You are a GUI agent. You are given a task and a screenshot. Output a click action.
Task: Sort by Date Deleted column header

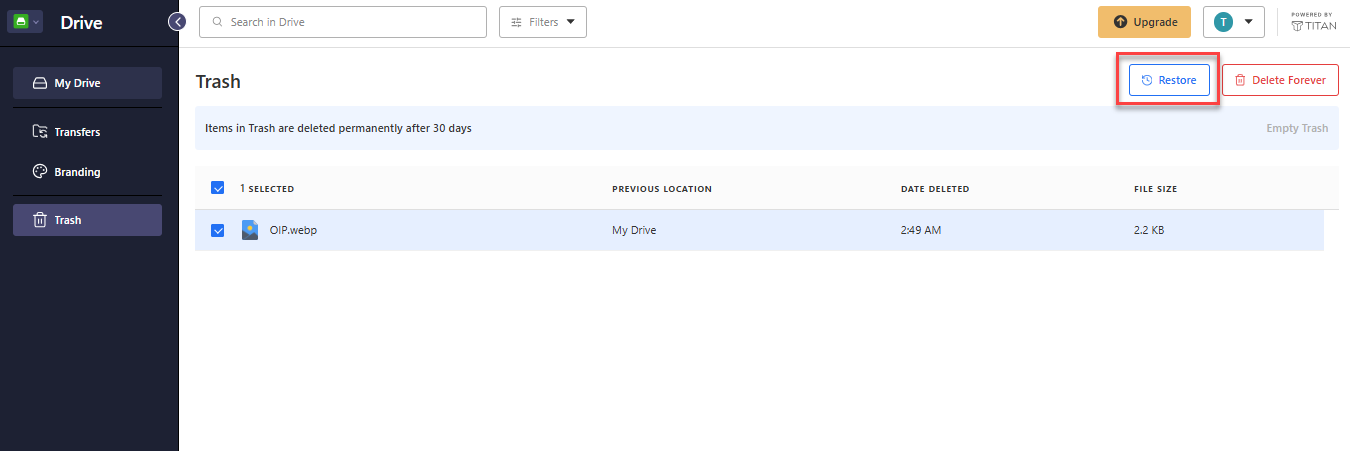pos(935,189)
